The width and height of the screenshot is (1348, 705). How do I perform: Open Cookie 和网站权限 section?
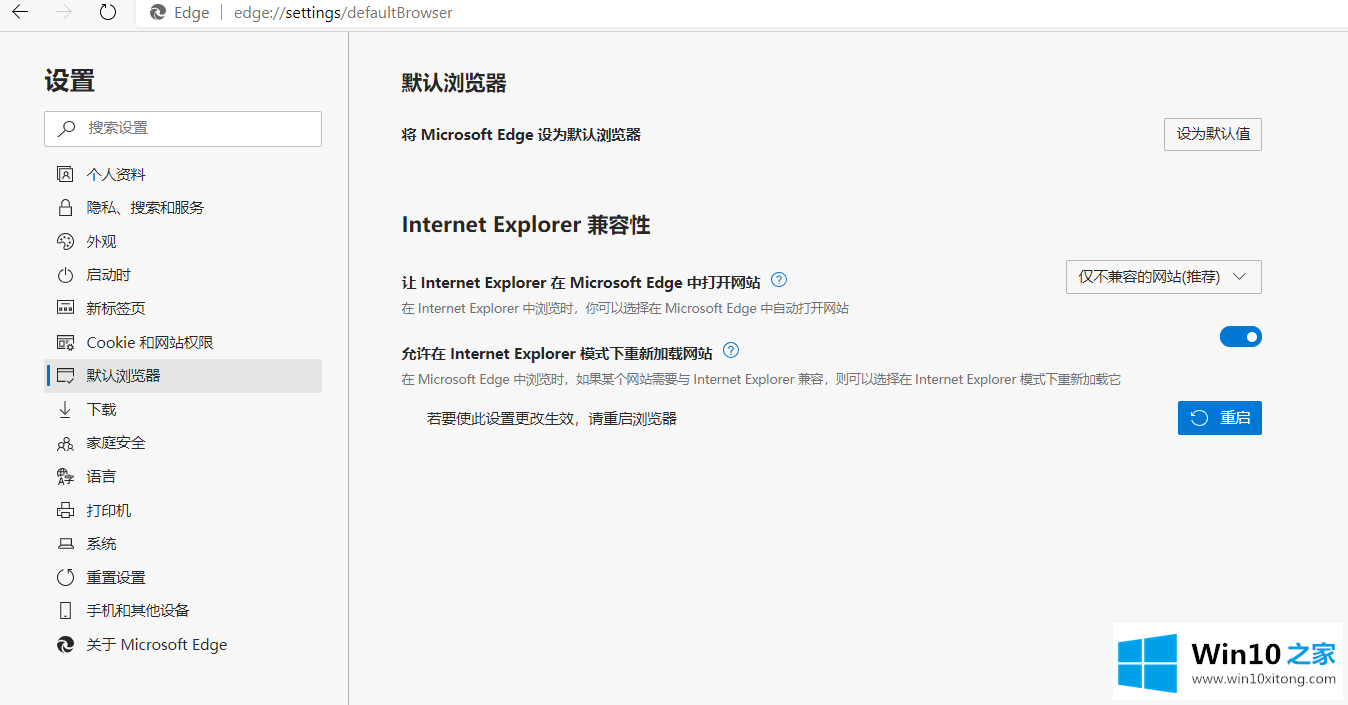pos(183,342)
